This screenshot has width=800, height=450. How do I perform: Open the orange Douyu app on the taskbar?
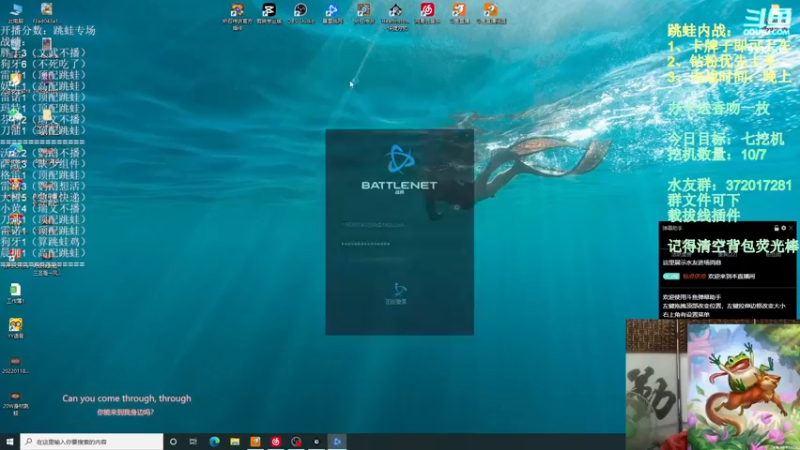click(x=255, y=441)
